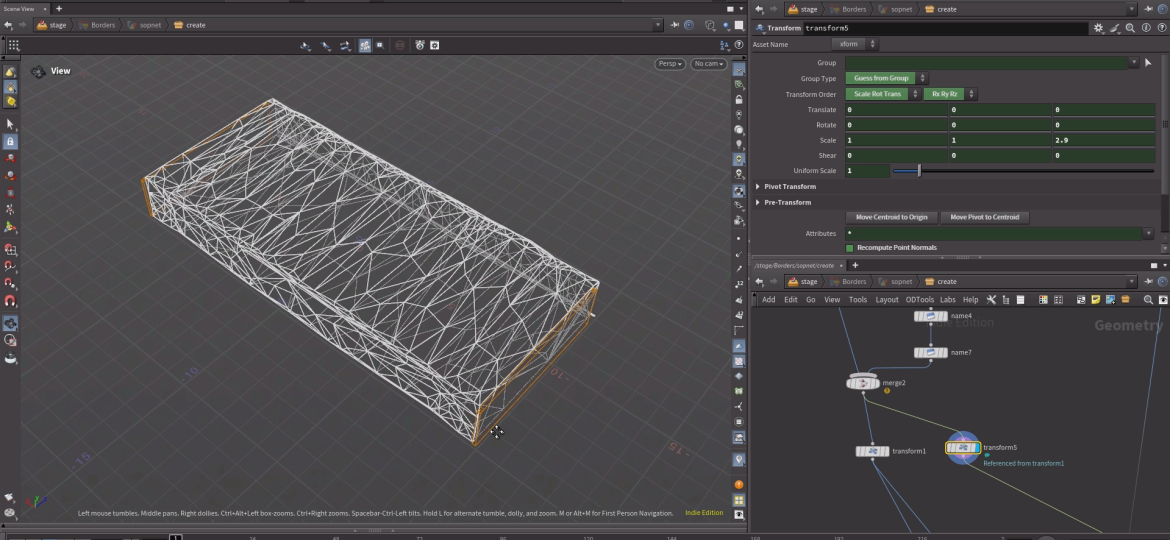
Task: Click the gear icon in the Transform parameter header
Action: tap(1099, 29)
